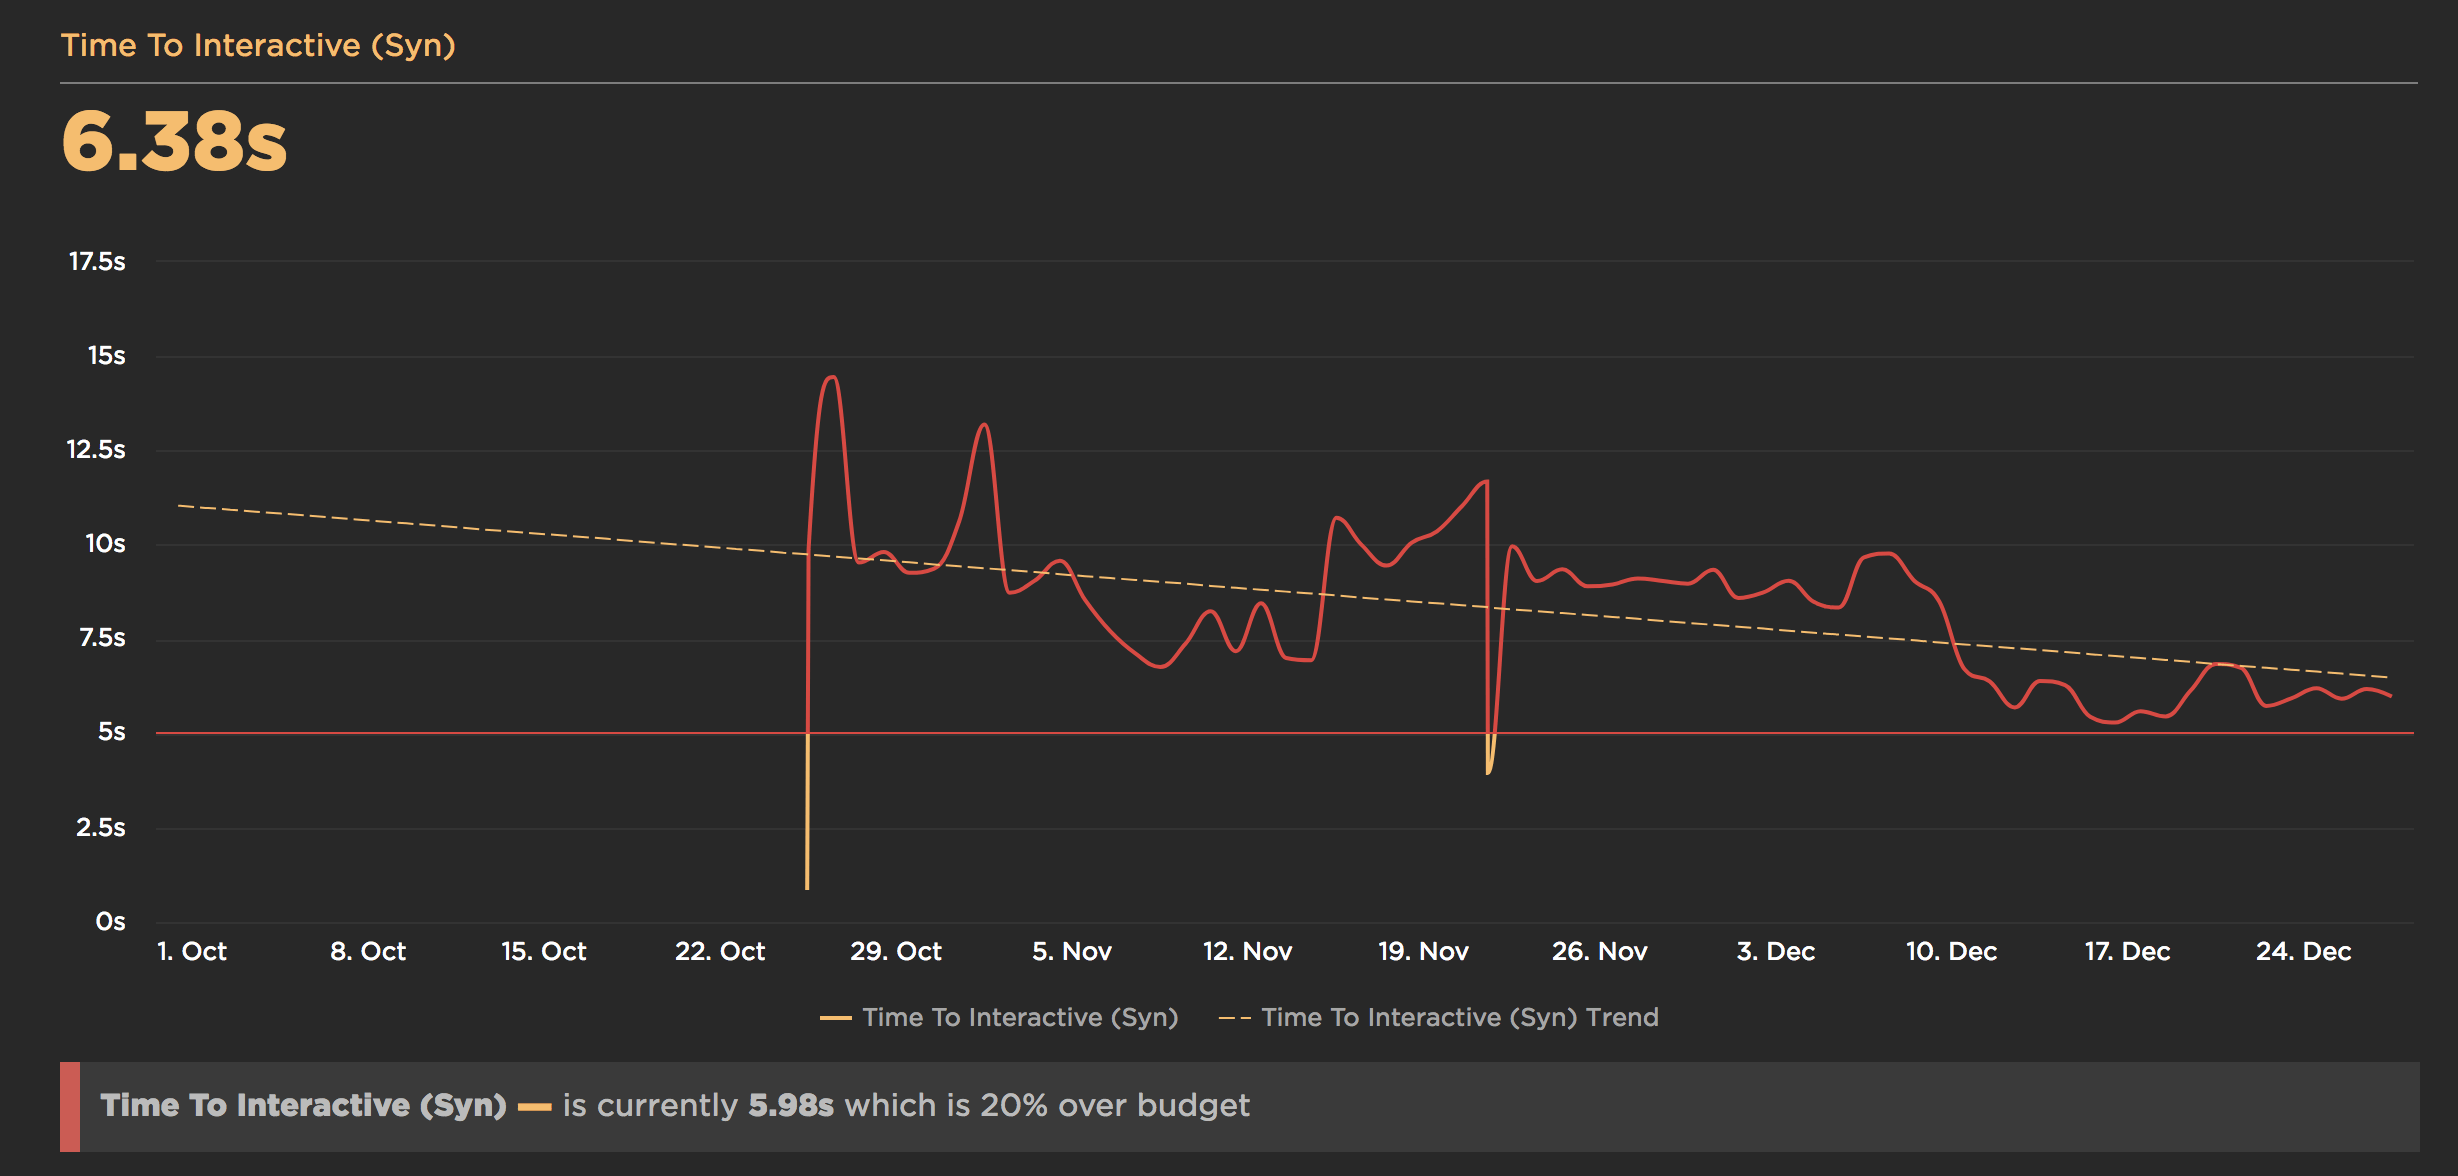The width and height of the screenshot is (2458, 1176).
Task: Toggle the Time To Interactive (Syn) legend entry
Action: click(1018, 1017)
